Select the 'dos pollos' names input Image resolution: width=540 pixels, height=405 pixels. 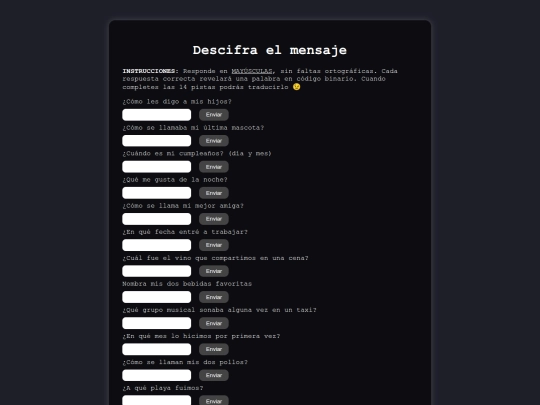pos(157,375)
